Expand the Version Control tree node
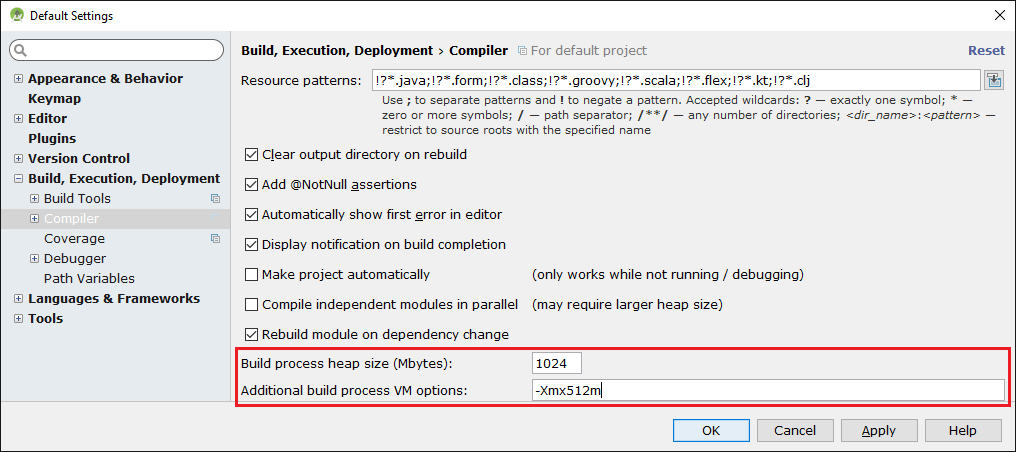Screen dimensions: 1016x452 (18, 159)
